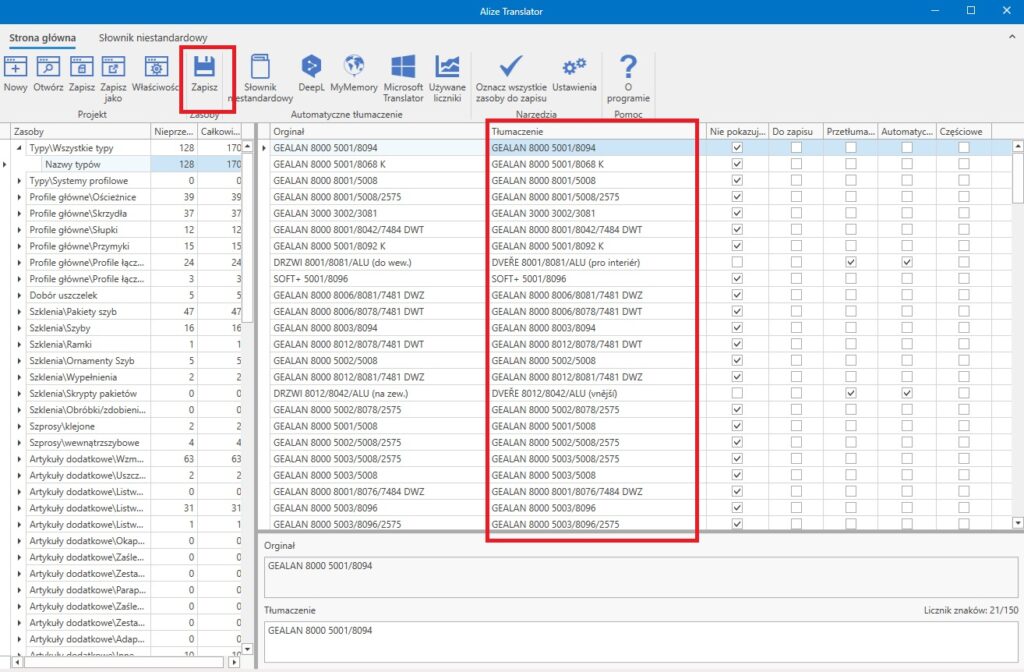Viewport: 1024px width, 672px height.
Task: Select Szklenia\Szyby resource
Action: [x=59, y=328]
